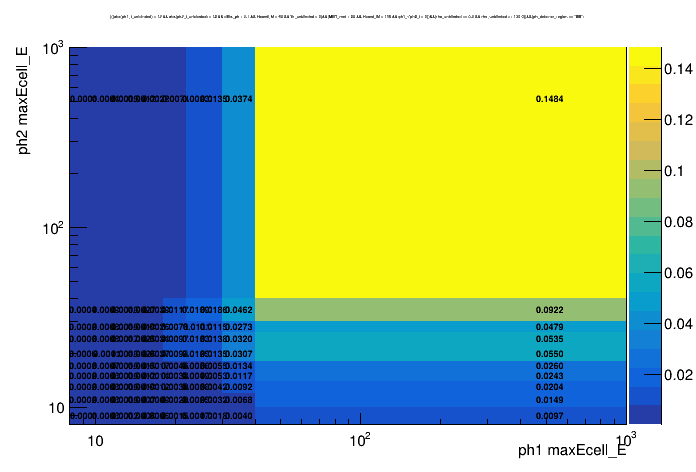The width and height of the screenshot is (696, 472).
Task: Click the yellow bin labeled 0.1484
Action: 549,99
